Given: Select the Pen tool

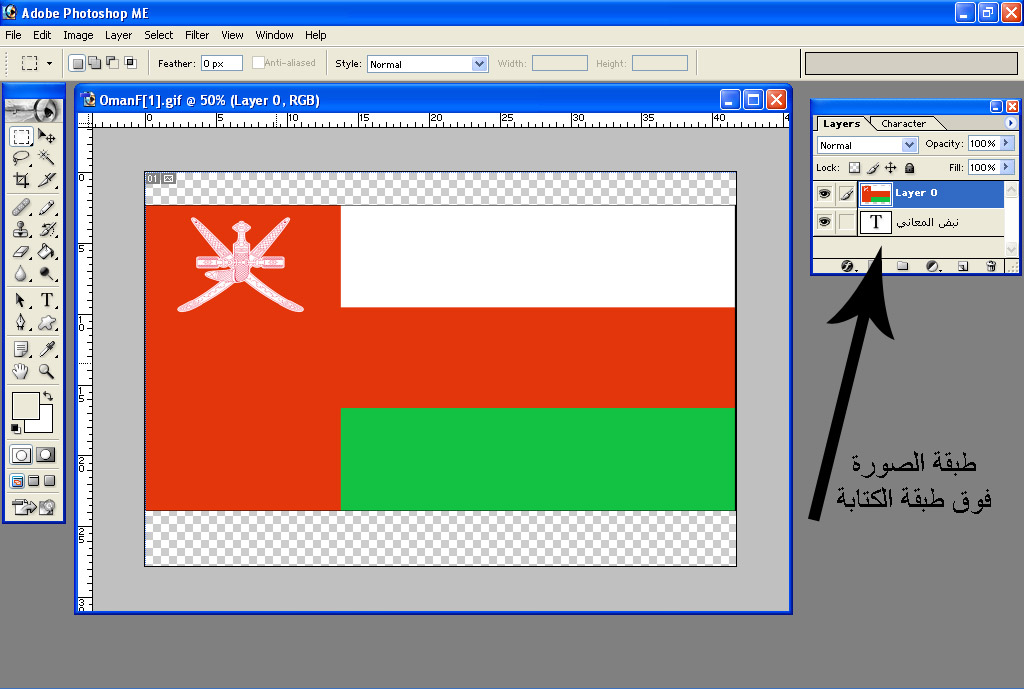Looking at the screenshot, I should 21,322.
